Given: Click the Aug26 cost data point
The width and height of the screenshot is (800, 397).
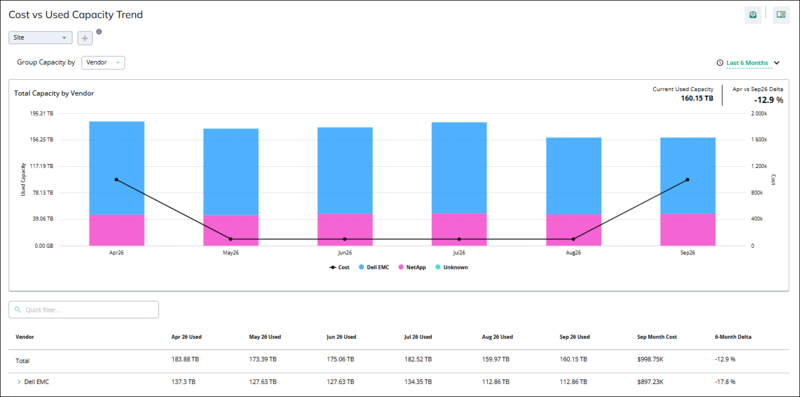Looking at the screenshot, I should [573, 239].
